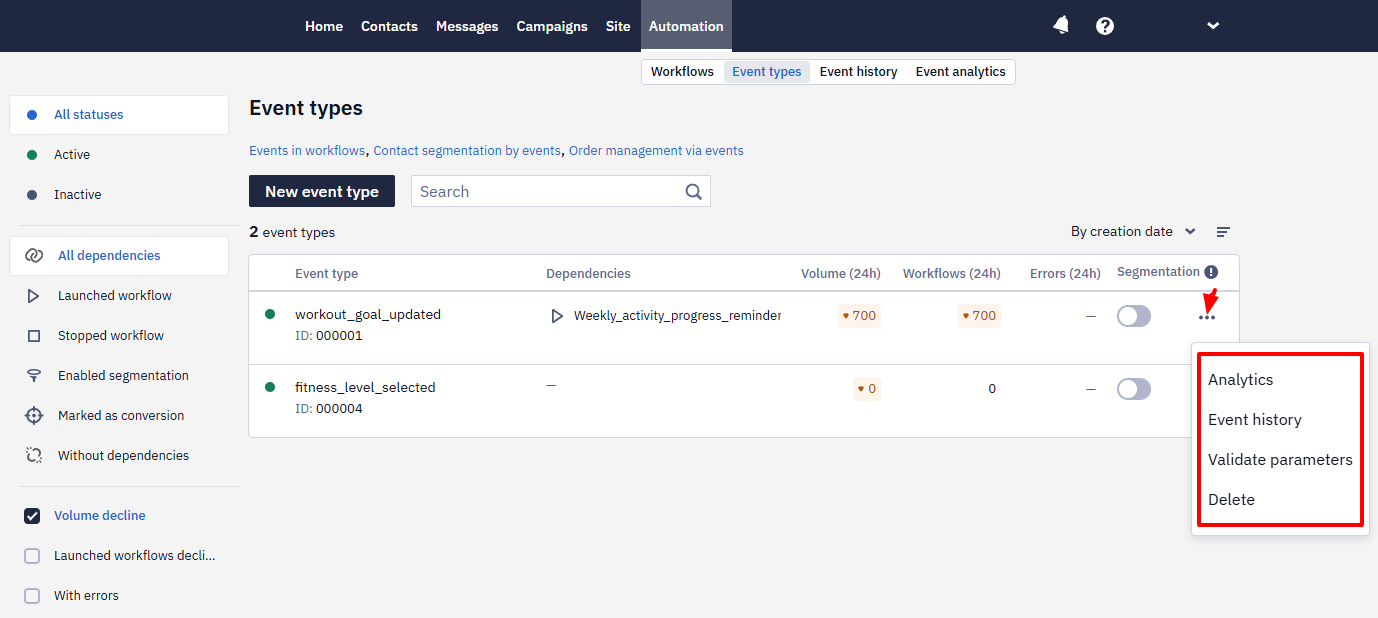The width and height of the screenshot is (1378, 618).
Task: Click the search magnifier icon
Action: click(694, 192)
